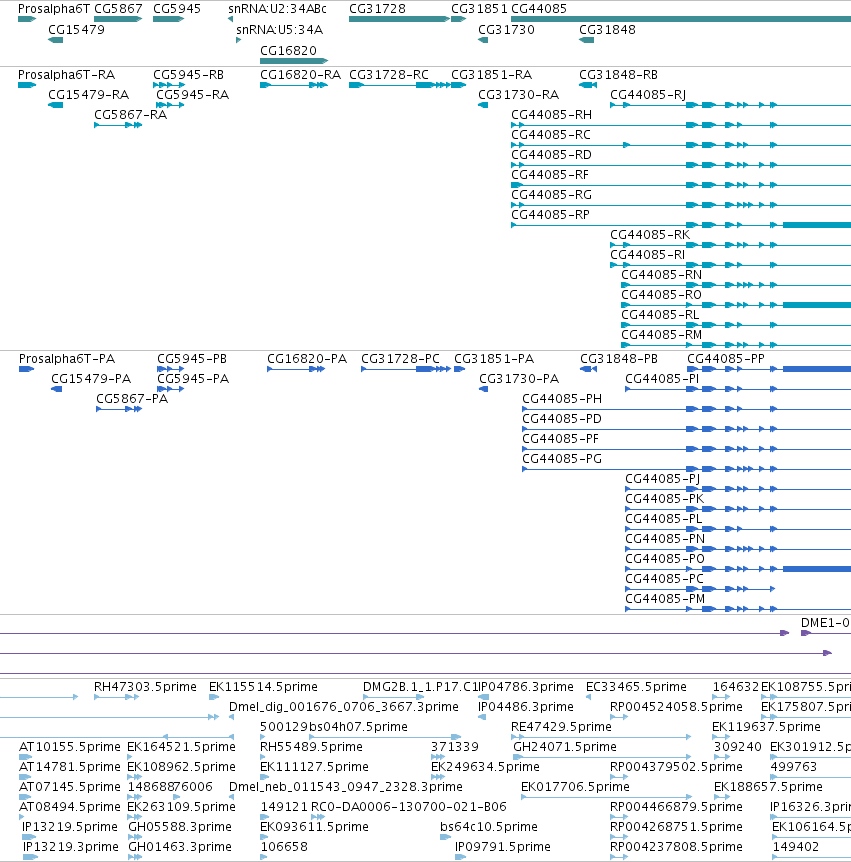Select the IP13219.3prime EST label
Screen dimensions: 851x862
click(x=70, y=847)
